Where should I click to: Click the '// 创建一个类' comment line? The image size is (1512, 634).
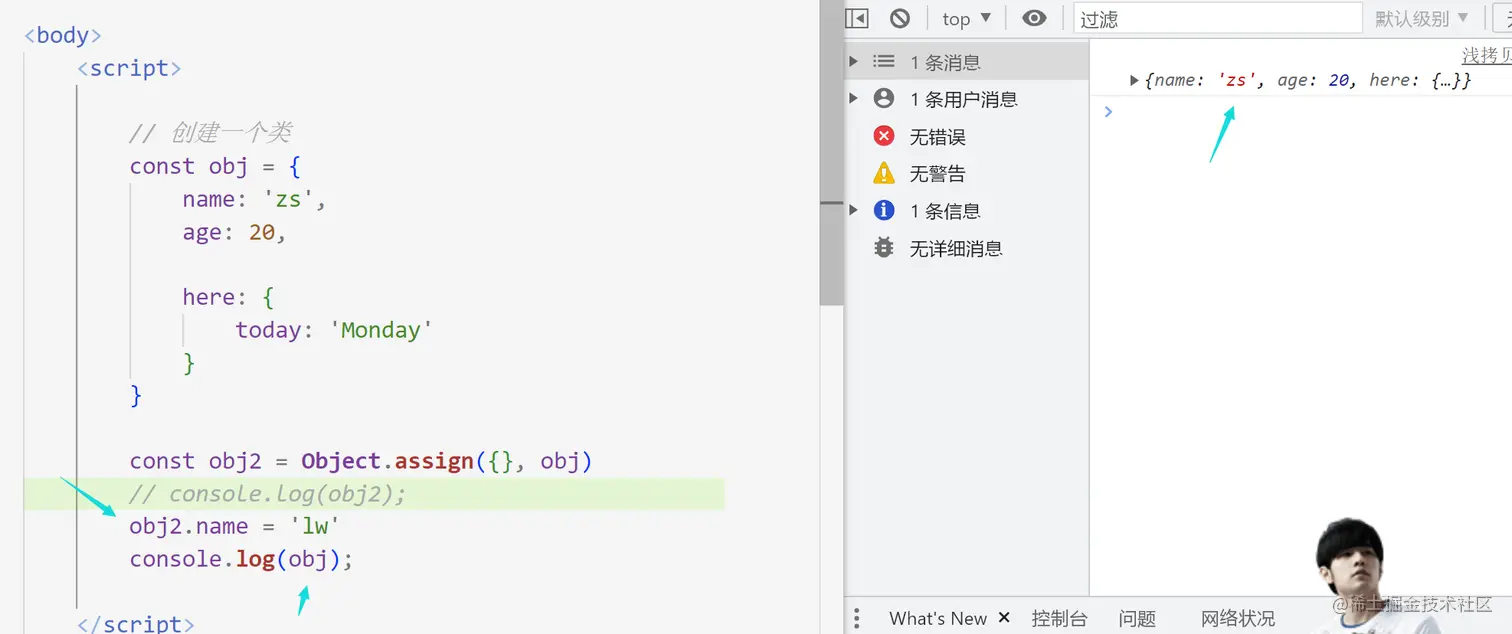(210, 133)
